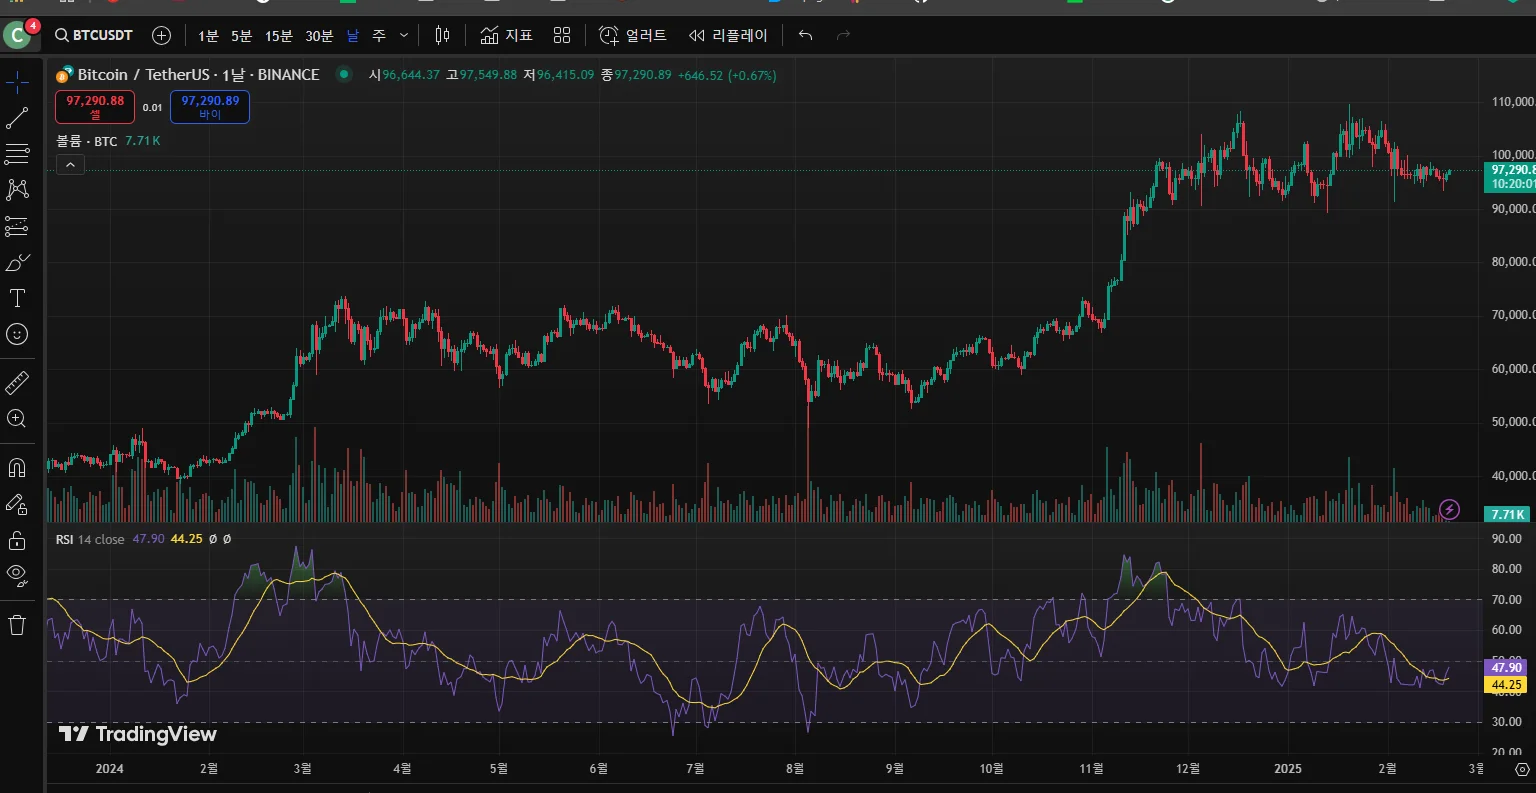The image size is (1536, 793).
Task: Expand the time interval dropdown chevron
Action: pos(404,36)
